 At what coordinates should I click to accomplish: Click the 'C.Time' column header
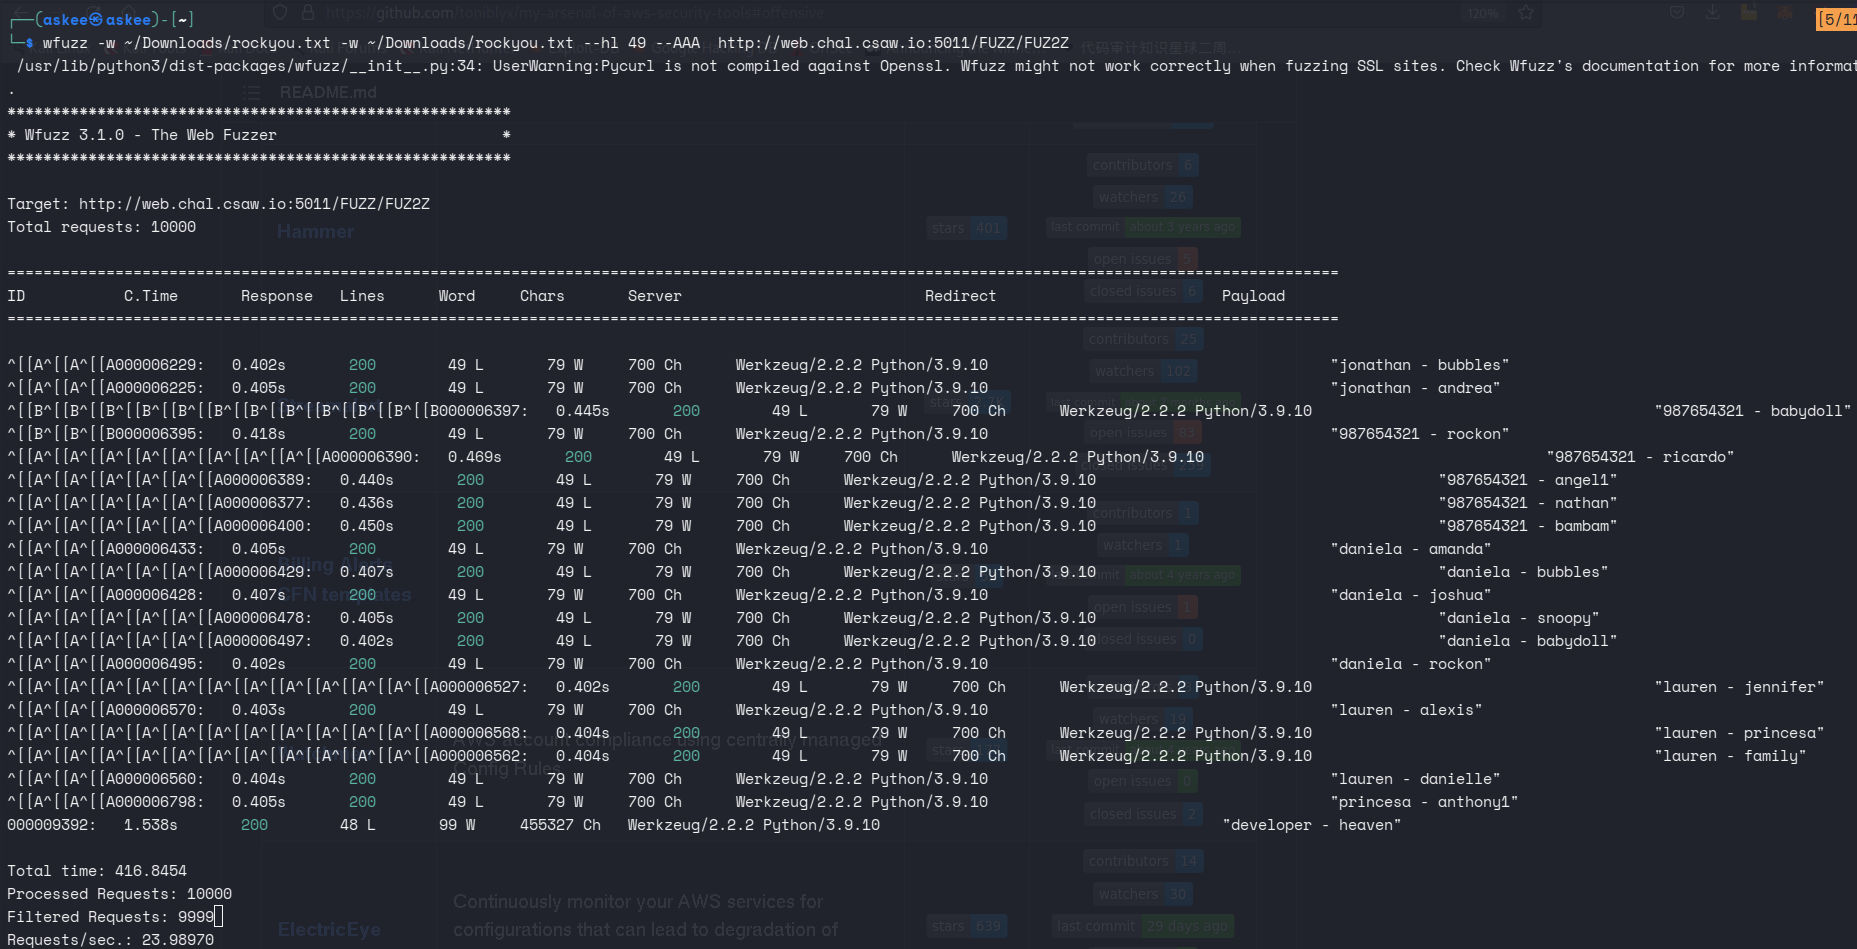pos(151,296)
